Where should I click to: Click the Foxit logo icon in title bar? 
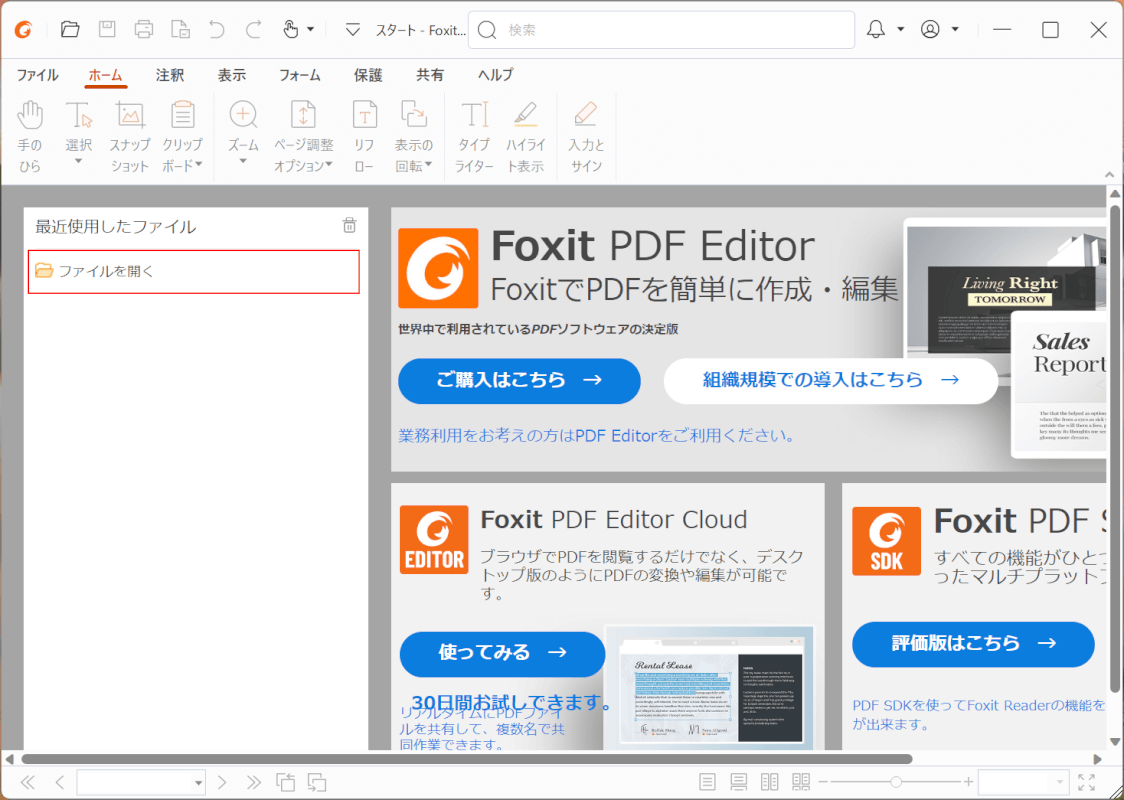point(24,29)
